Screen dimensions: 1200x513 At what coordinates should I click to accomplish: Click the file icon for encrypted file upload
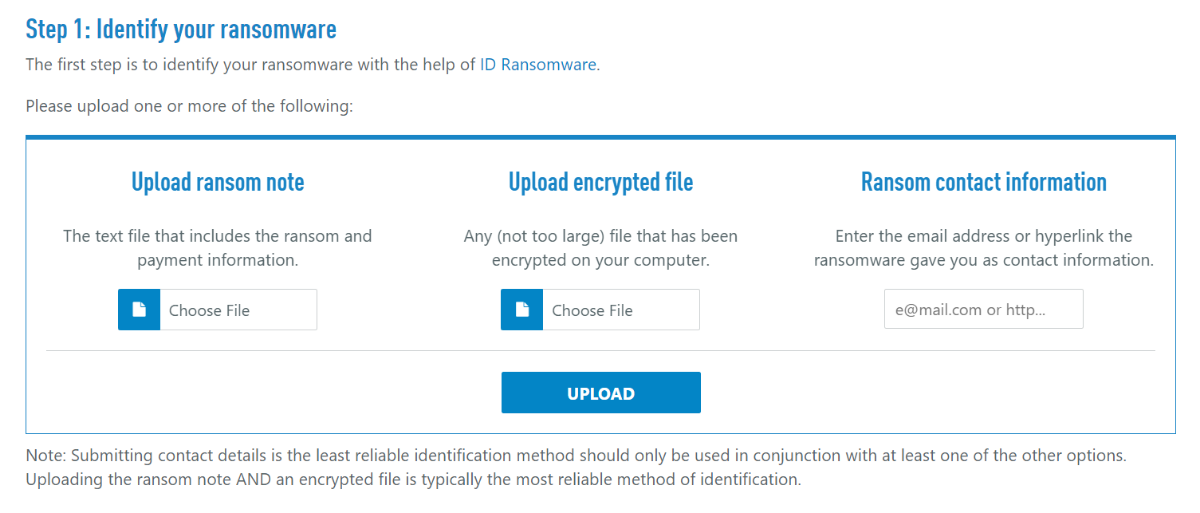pos(522,310)
